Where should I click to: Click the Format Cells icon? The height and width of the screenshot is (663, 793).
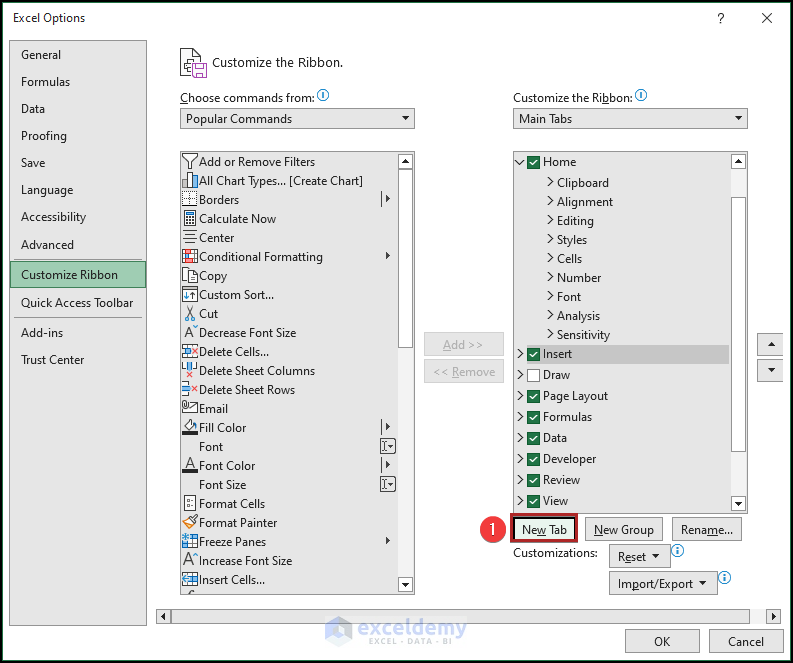pos(189,503)
